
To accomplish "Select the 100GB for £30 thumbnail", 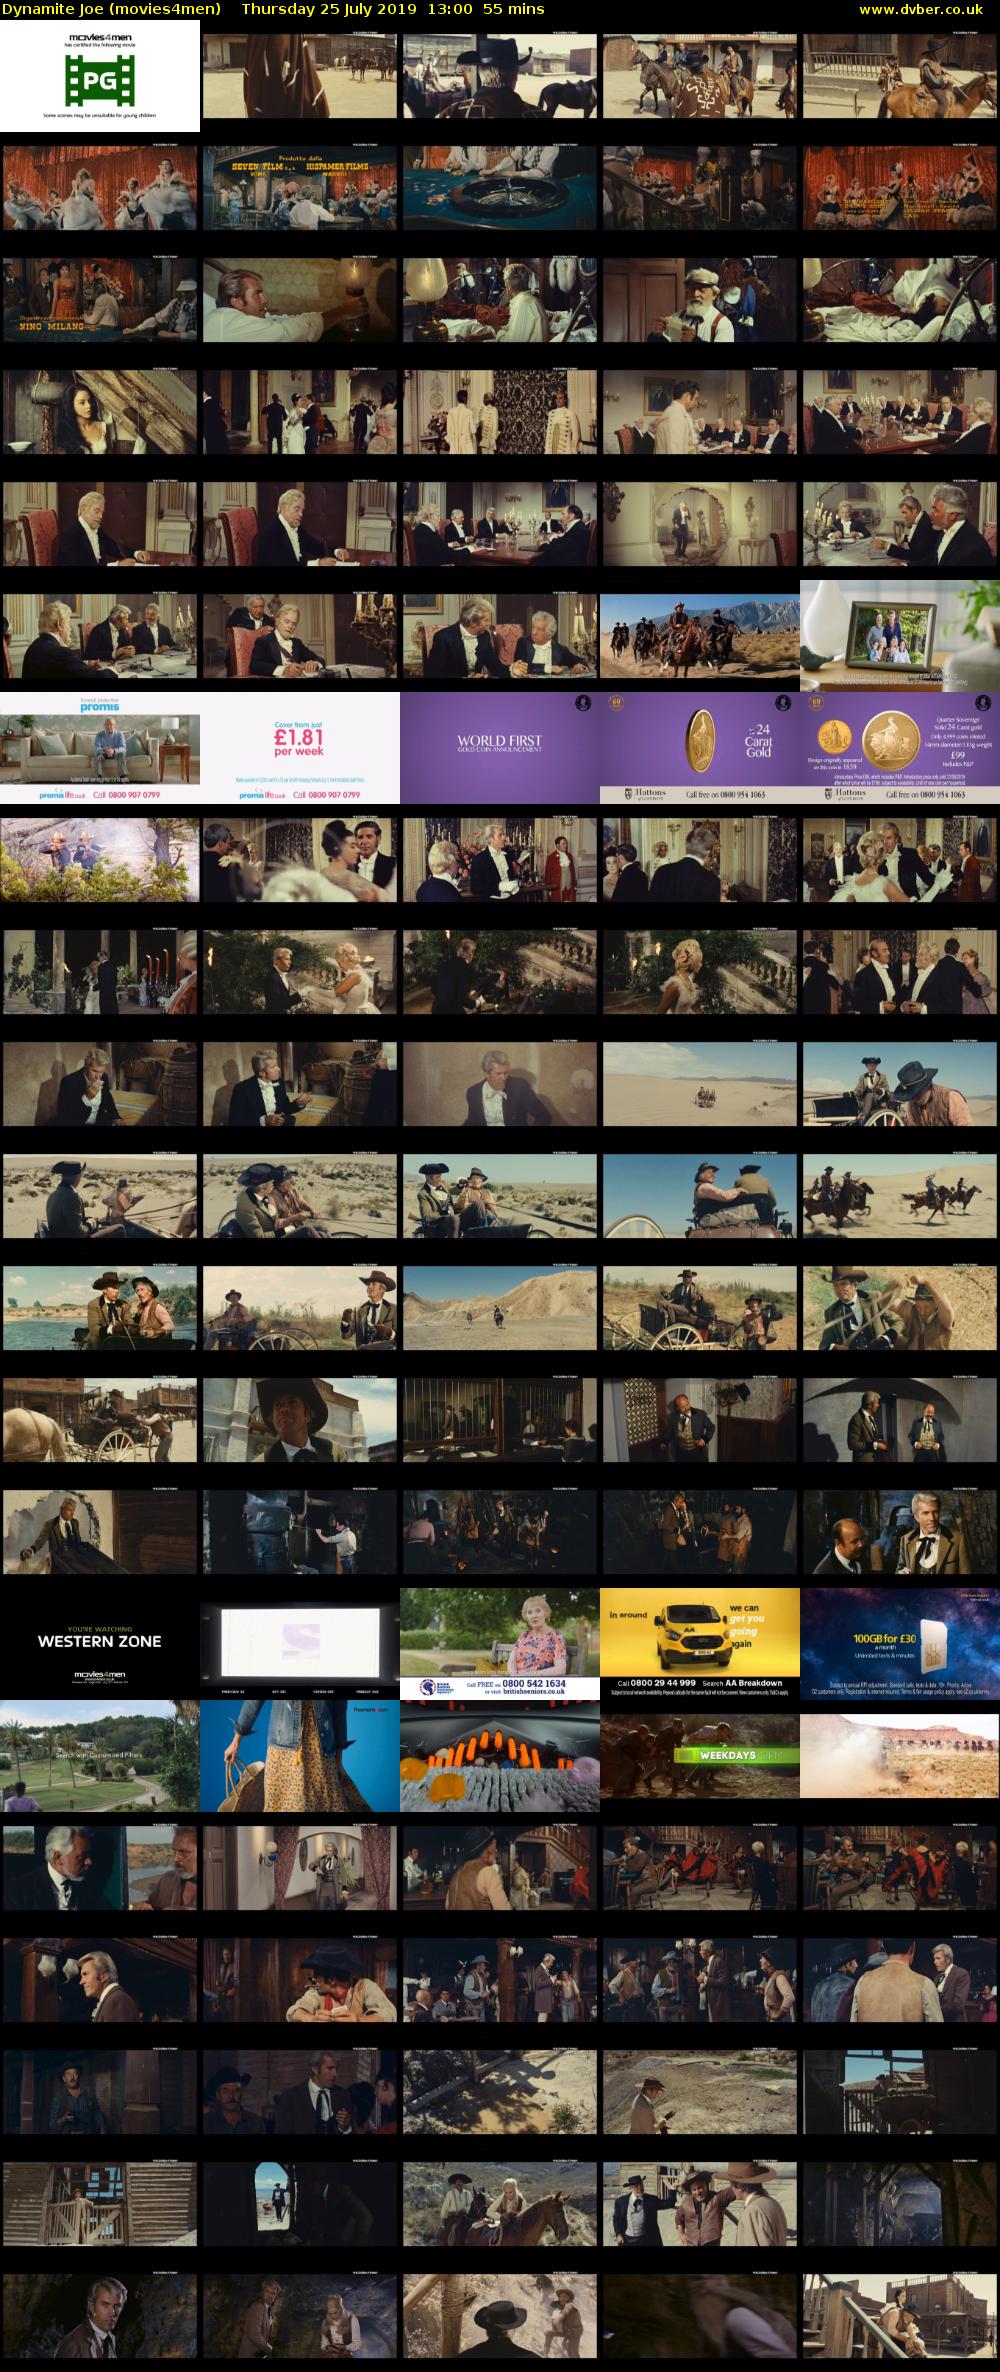I will point(900,1644).
